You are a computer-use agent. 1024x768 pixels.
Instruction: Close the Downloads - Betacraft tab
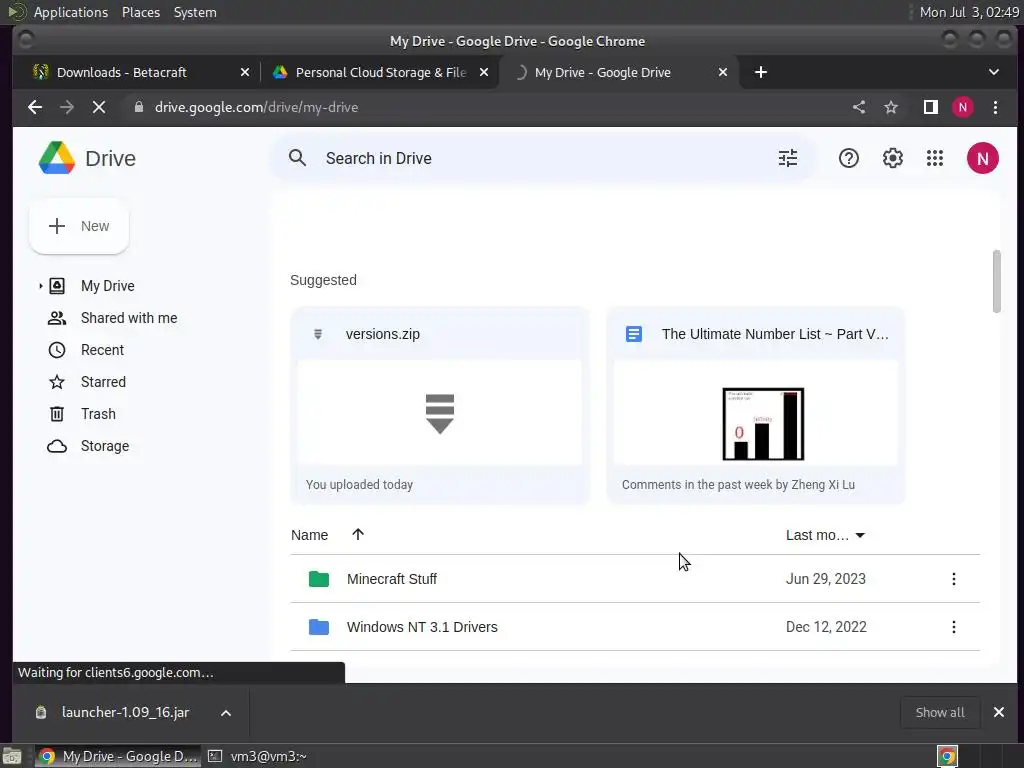[245, 72]
